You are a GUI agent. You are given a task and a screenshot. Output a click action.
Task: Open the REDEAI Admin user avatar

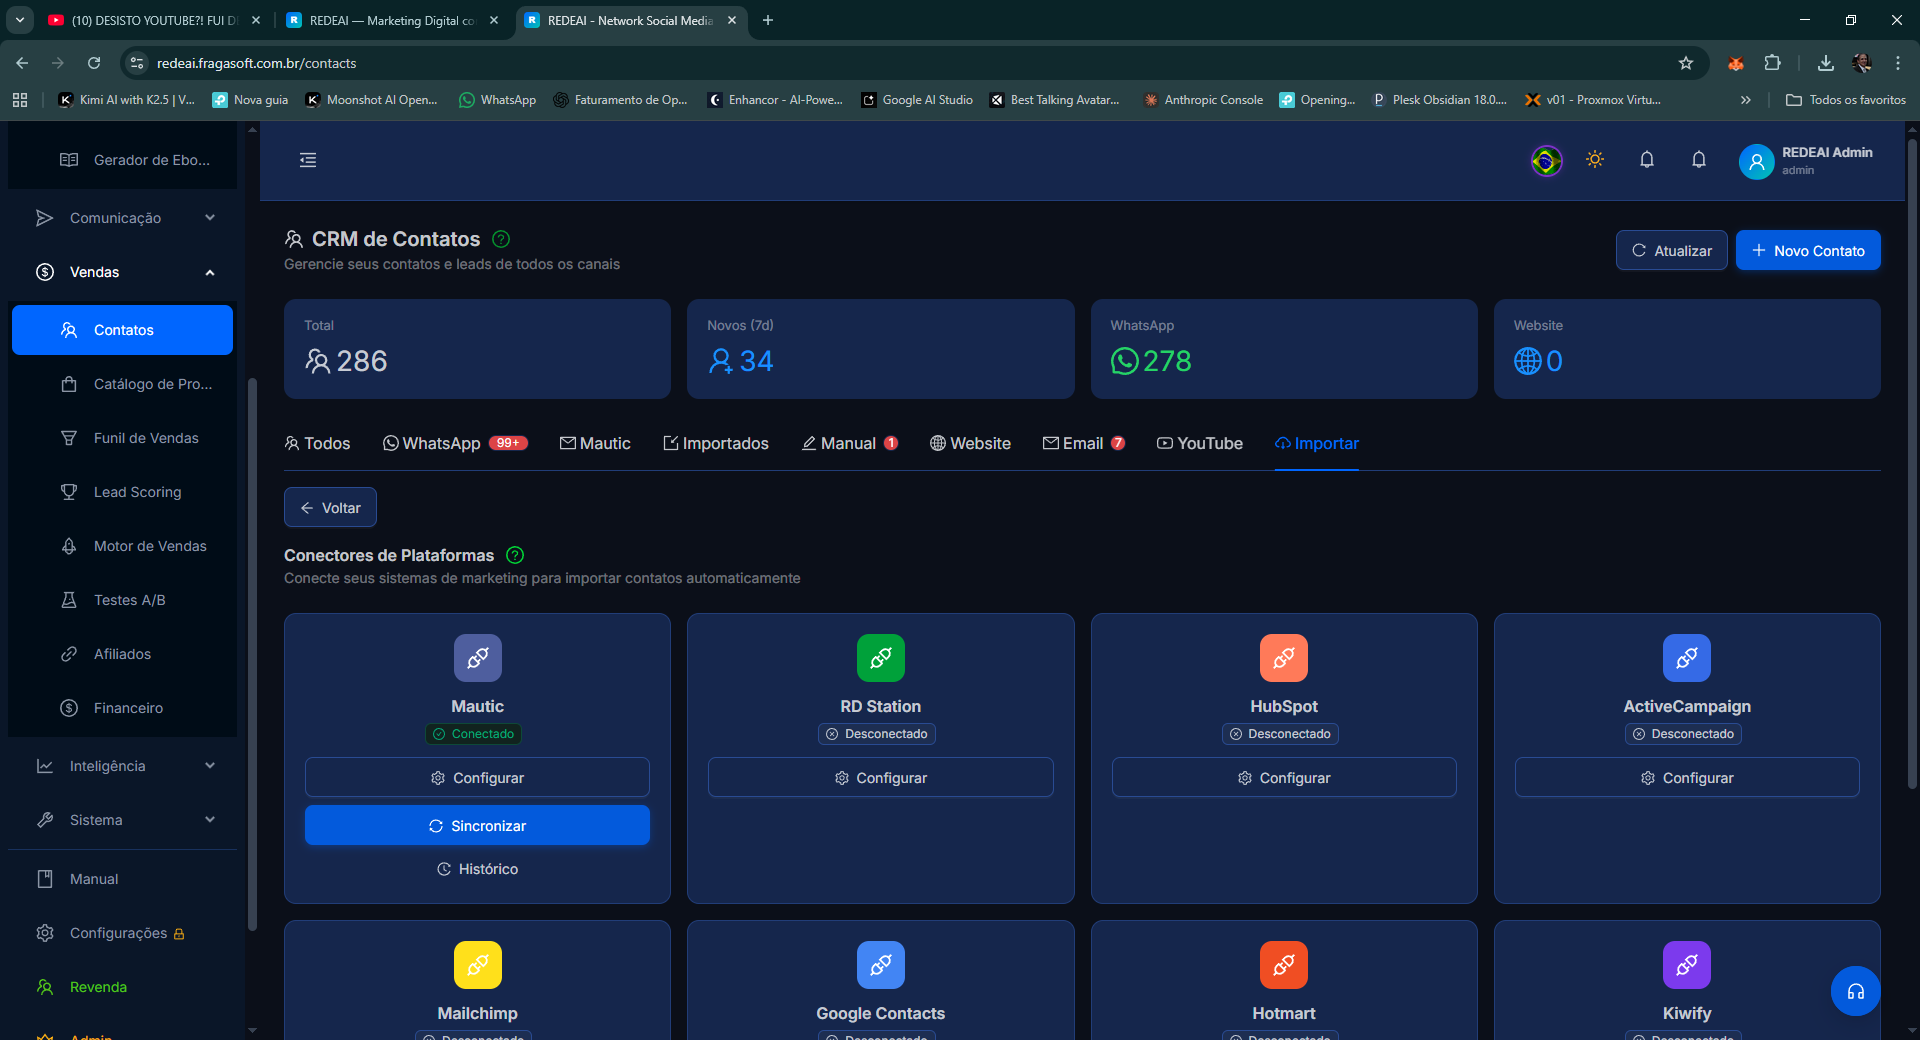tap(1756, 161)
